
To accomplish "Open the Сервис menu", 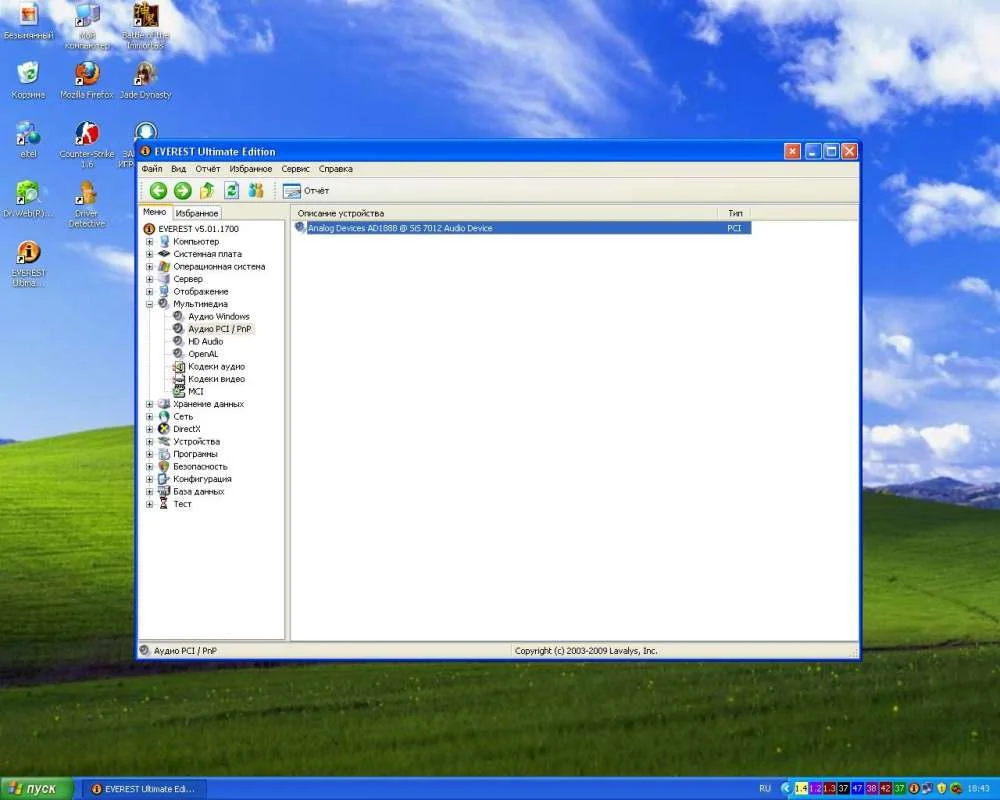I will click(295, 169).
